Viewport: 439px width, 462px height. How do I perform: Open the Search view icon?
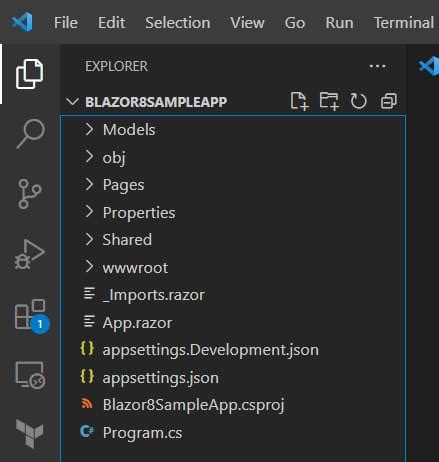tap(30, 133)
